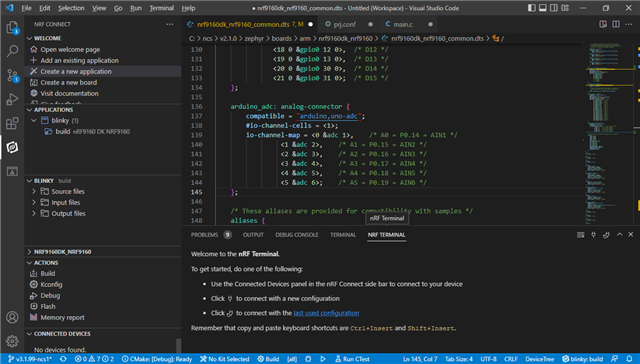This screenshot has height=364, width=640.
Task: Click the 'No Kit Selected' status item
Action: coord(224,359)
